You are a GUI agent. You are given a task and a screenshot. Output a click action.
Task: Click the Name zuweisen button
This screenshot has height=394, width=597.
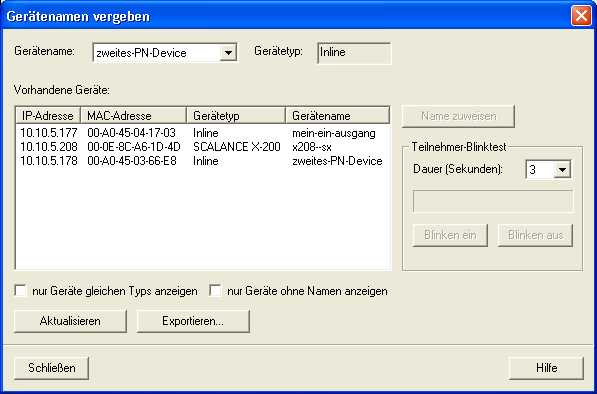[x=458, y=116]
